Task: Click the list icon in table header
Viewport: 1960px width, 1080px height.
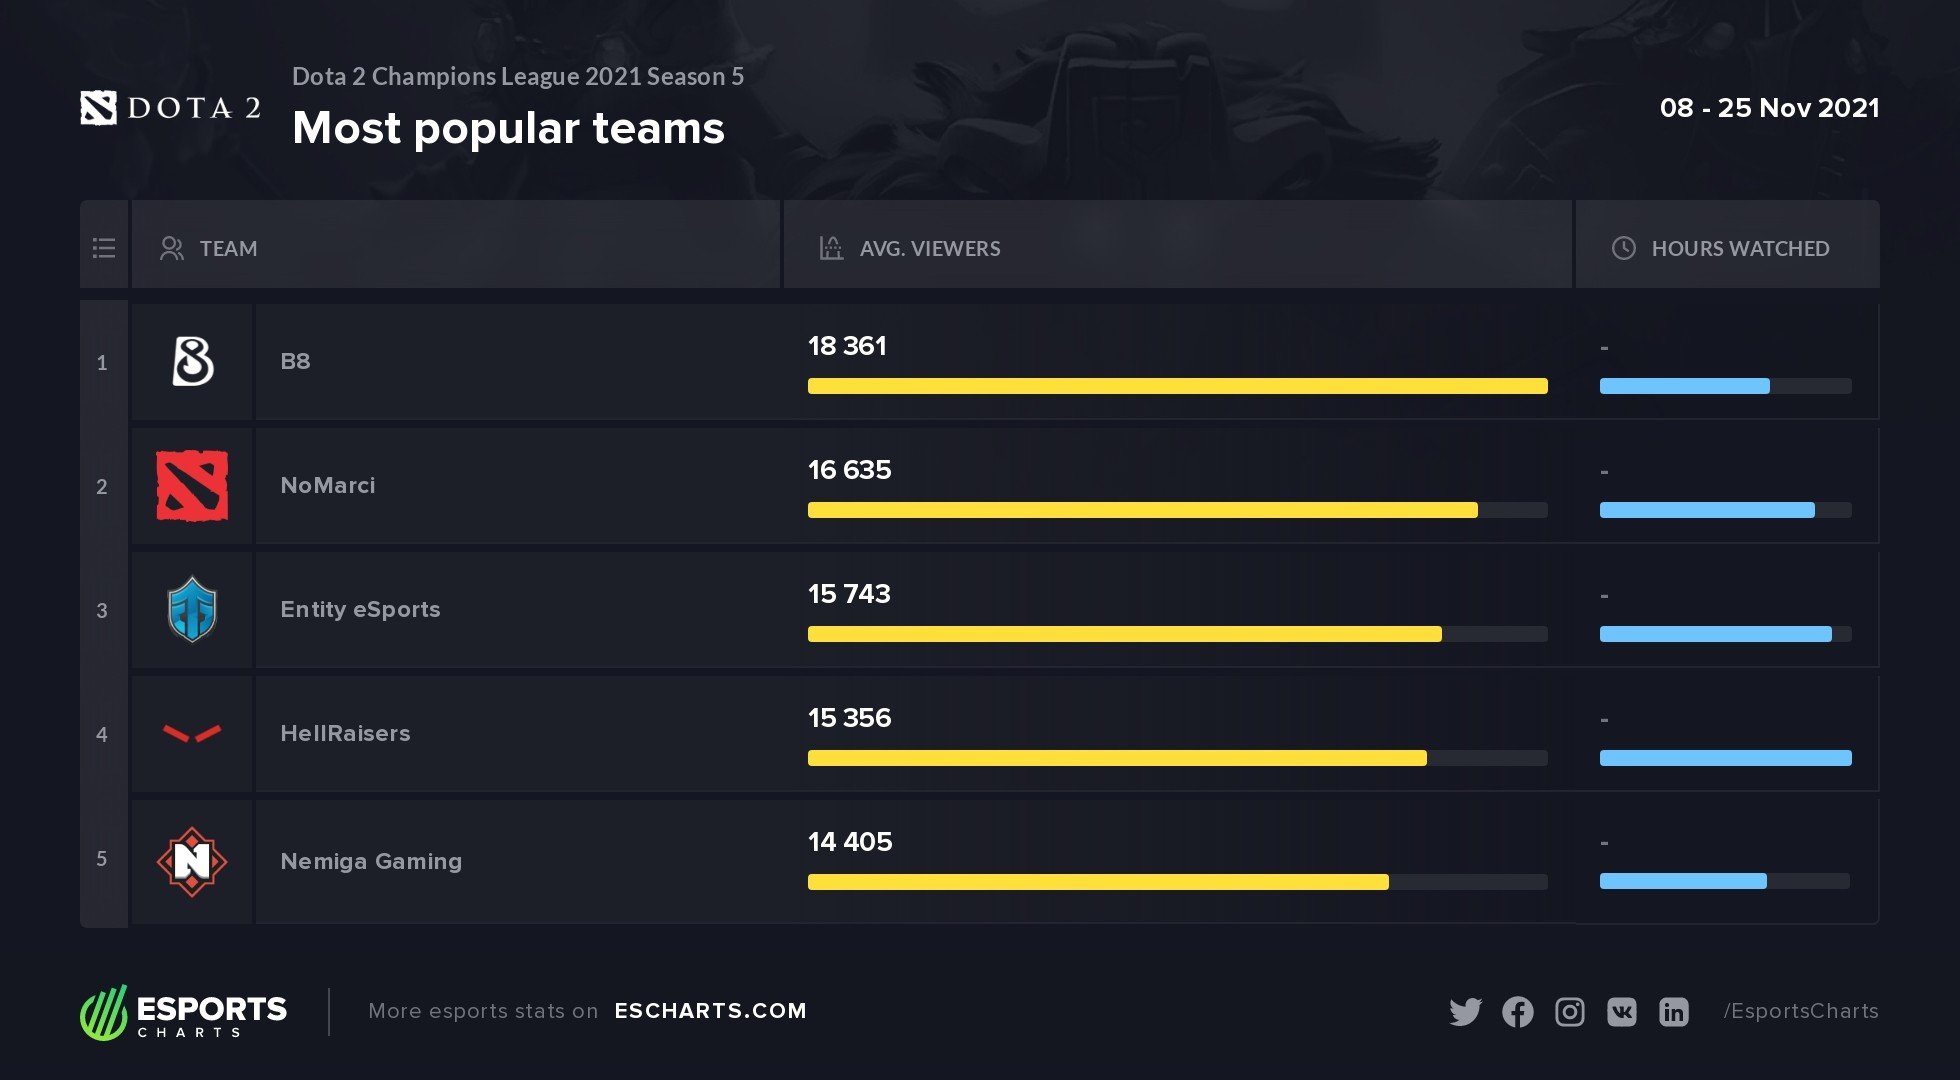Action: (104, 248)
